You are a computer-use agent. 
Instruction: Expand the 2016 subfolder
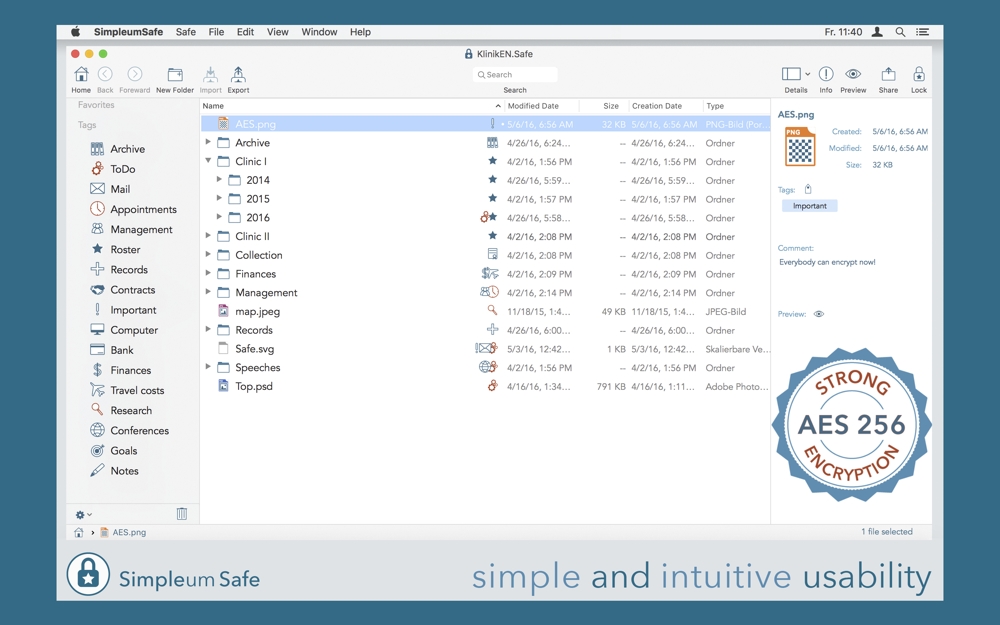tap(219, 217)
